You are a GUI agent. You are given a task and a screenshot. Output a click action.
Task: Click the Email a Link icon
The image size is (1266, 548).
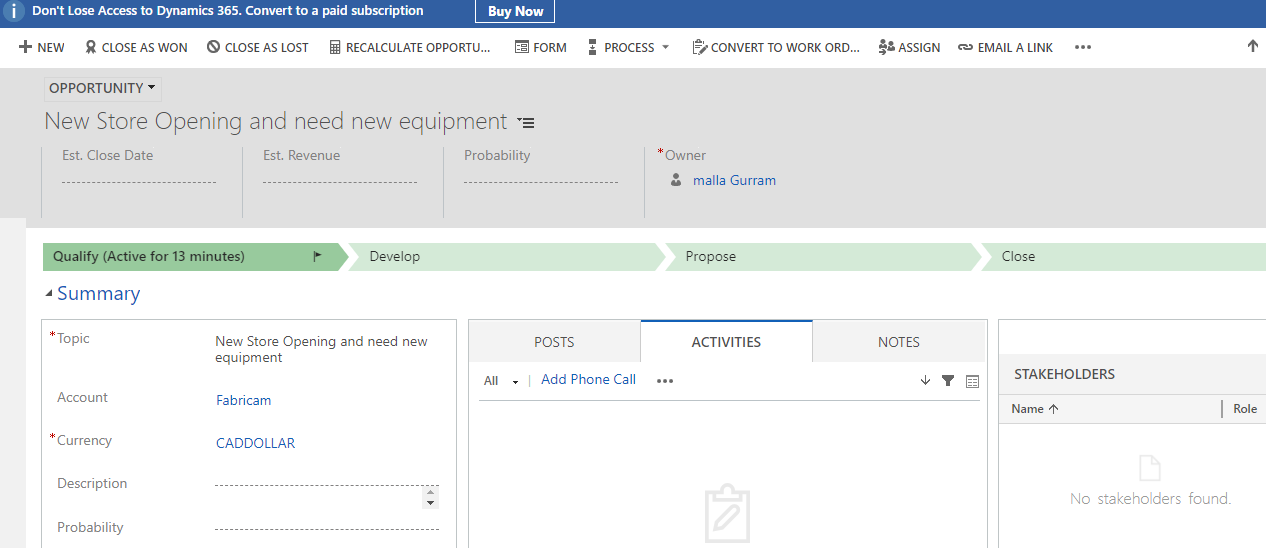point(965,47)
